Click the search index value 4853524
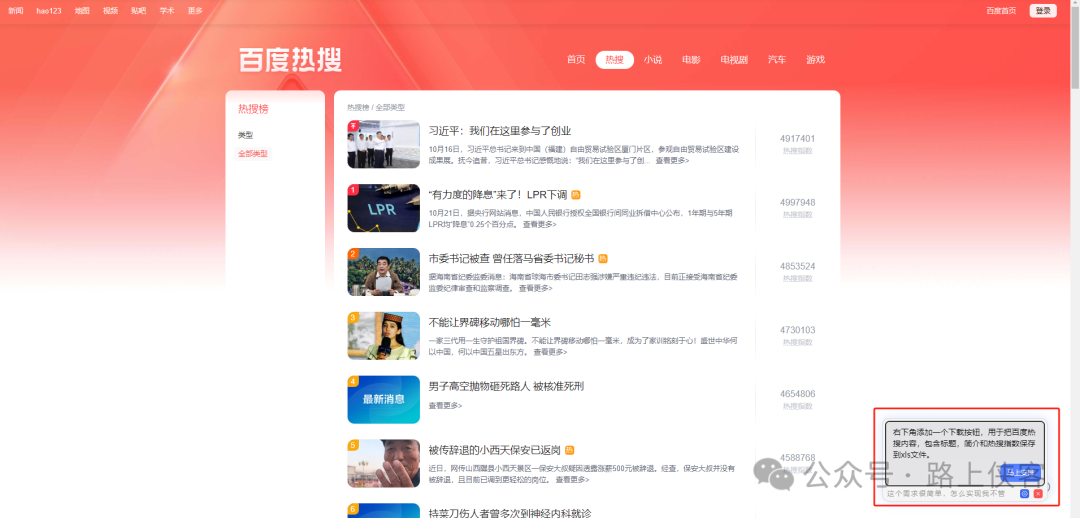 798,266
